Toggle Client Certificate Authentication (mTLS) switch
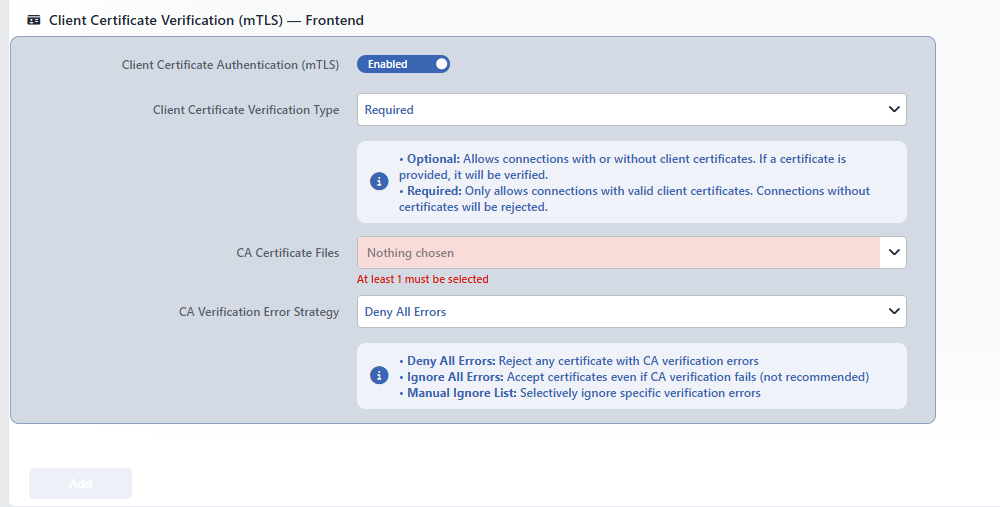 click(403, 64)
